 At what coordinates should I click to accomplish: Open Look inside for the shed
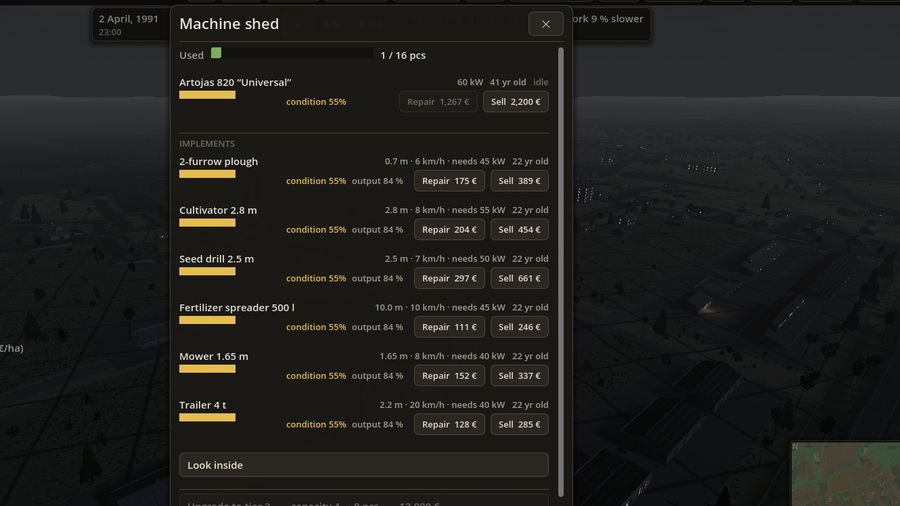364,465
